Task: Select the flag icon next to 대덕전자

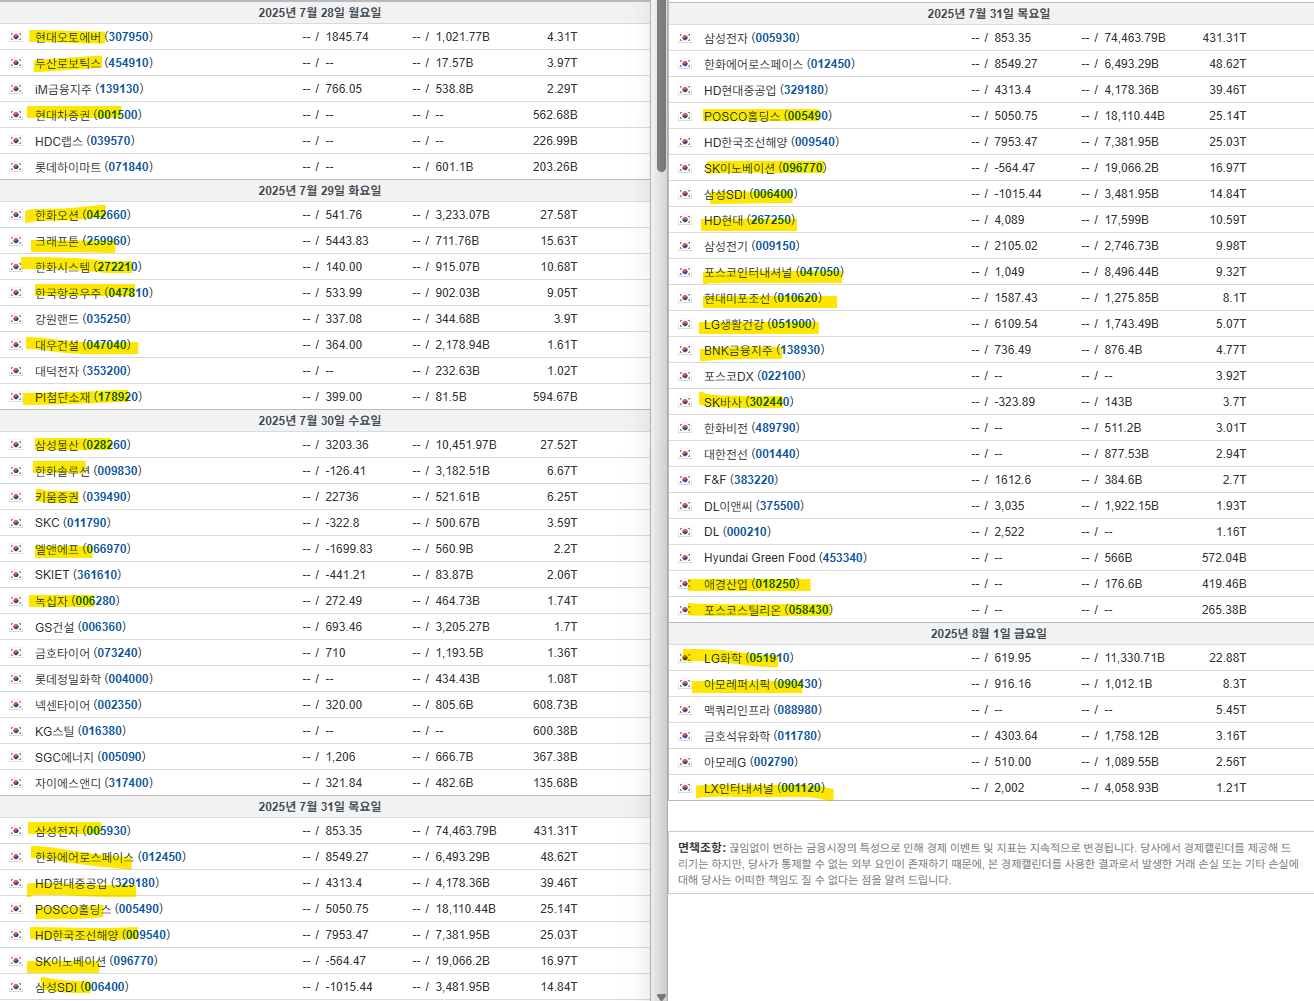Action: 16,371
